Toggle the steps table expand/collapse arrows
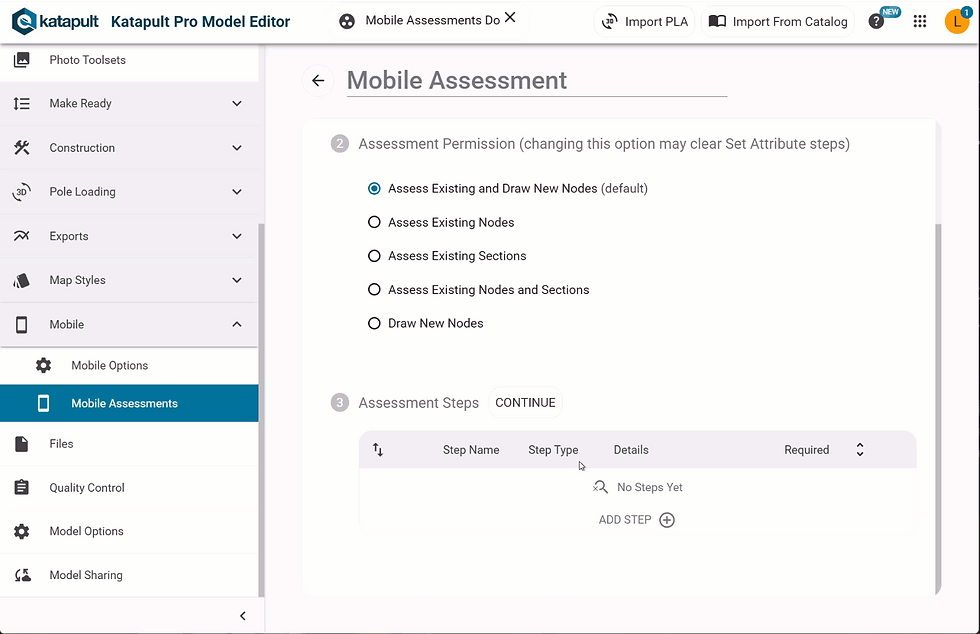980x634 pixels. point(860,450)
